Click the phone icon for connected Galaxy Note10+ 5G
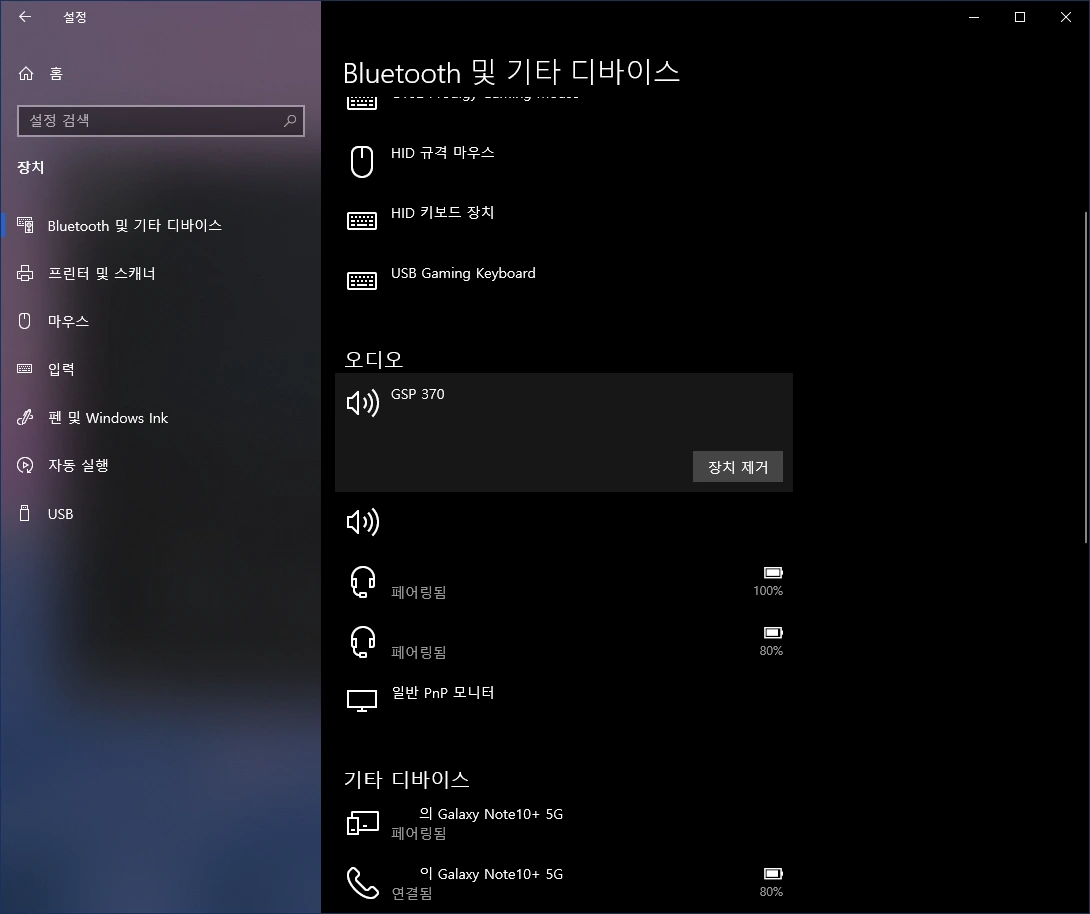 pyautogui.click(x=362, y=882)
